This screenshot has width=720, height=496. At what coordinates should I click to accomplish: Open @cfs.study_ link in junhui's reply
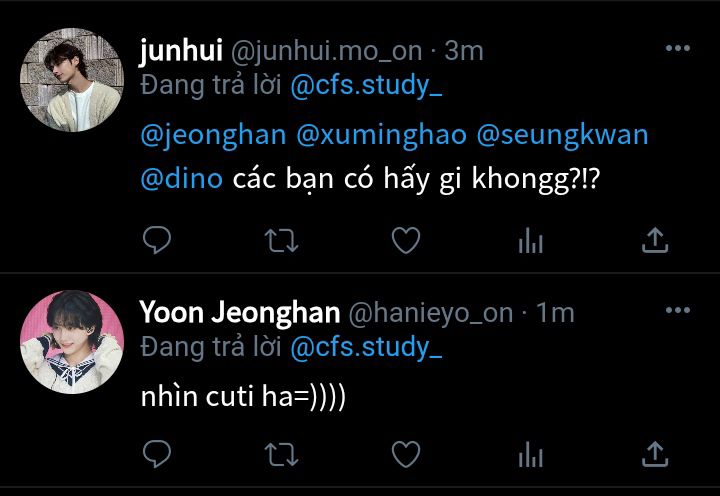coord(366,85)
